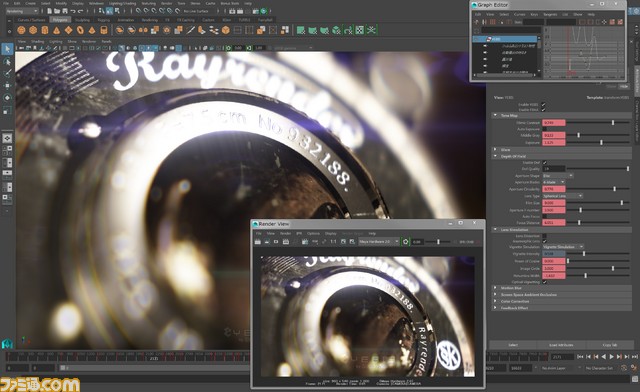
Task: Click the Exposure slider
Action: (x=598, y=143)
